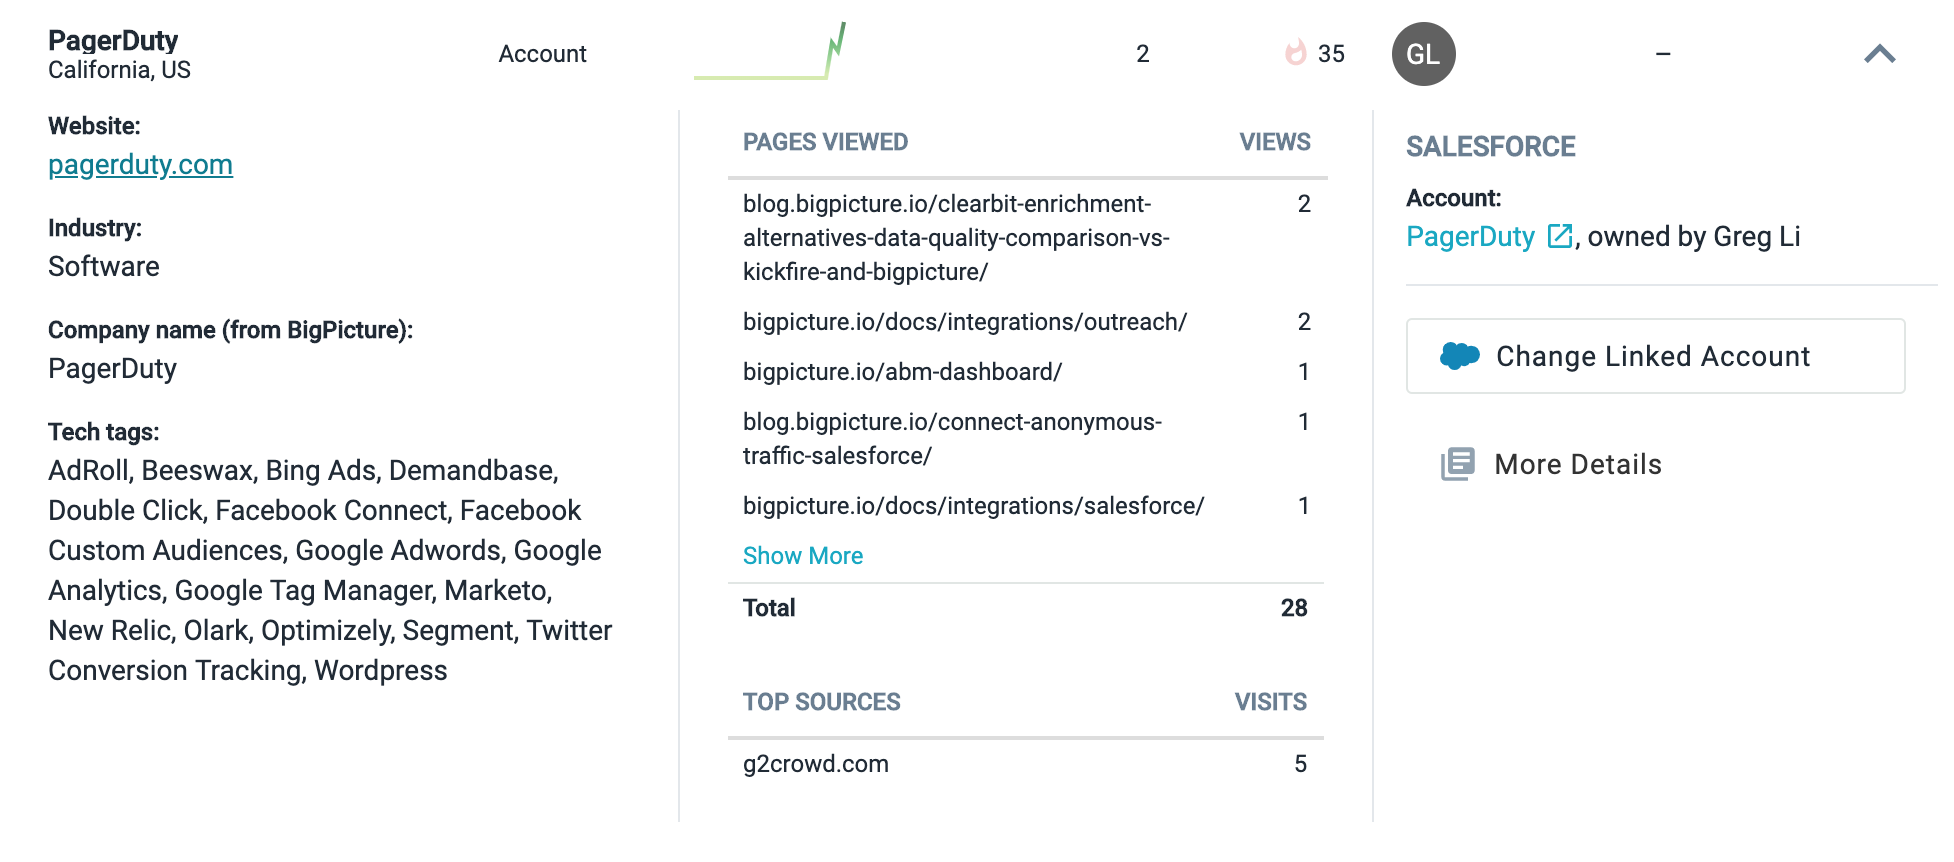Click the VIEWS column header

pyautogui.click(x=1274, y=142)
